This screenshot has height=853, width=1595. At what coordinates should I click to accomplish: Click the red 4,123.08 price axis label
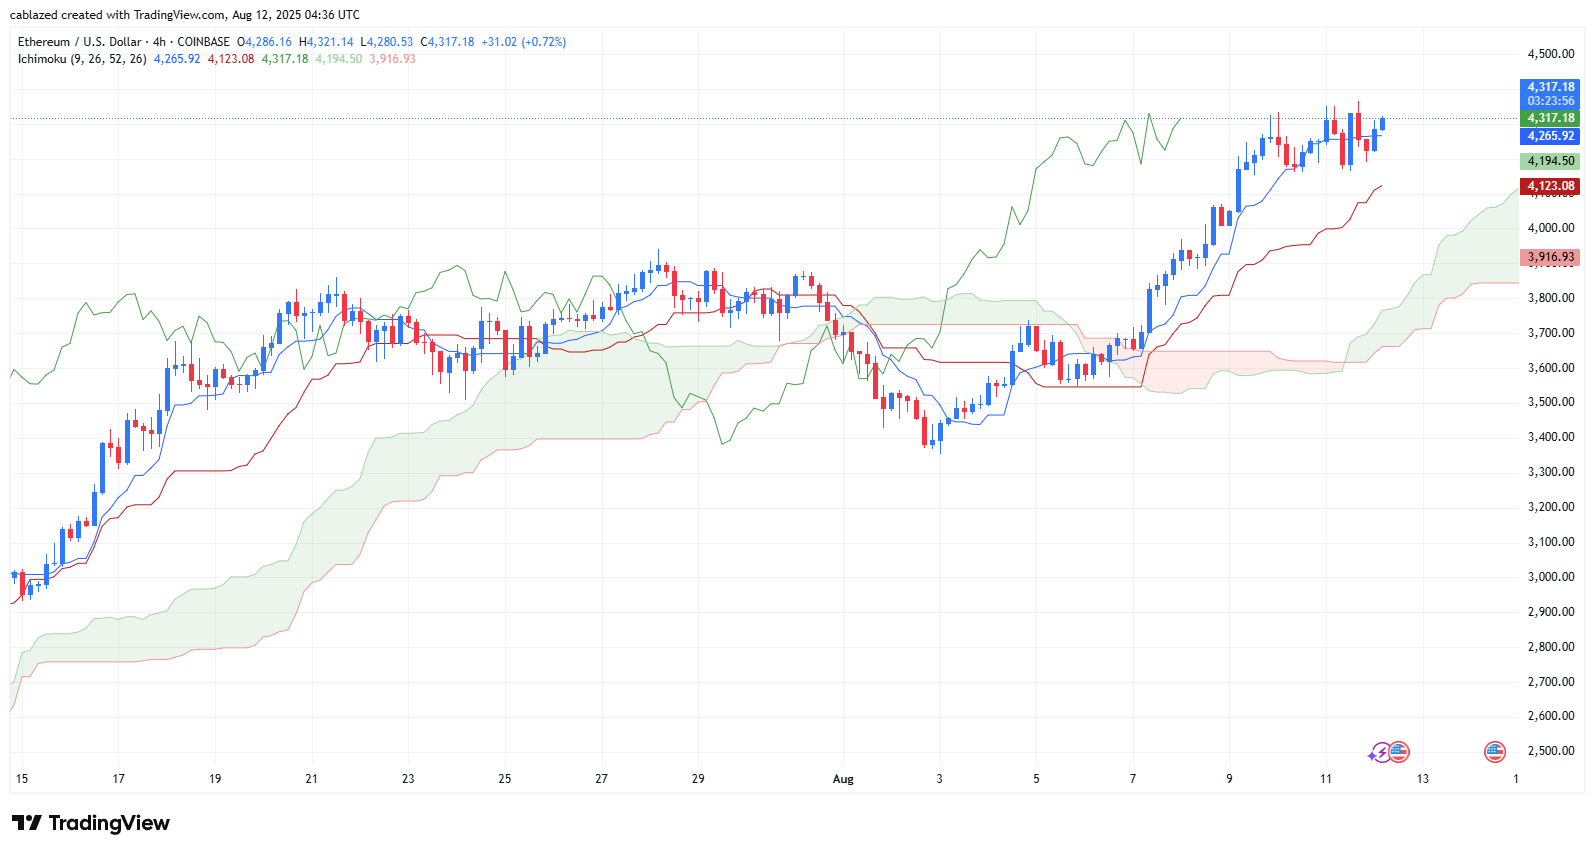[x=1550, y=186]
